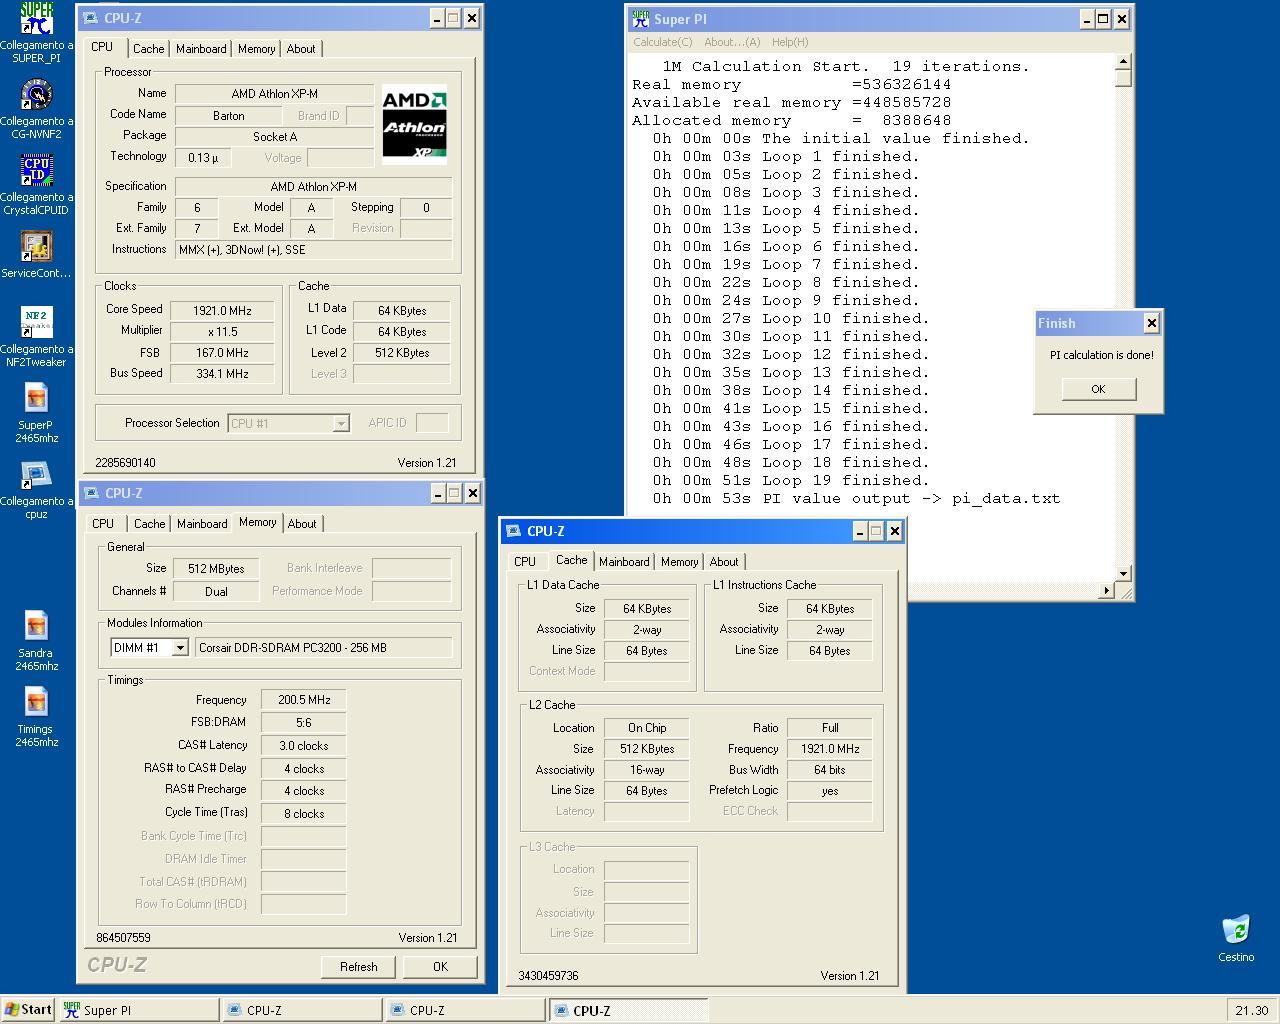
Task: Open the Processor Selection dropdown
Action: coord(341,424)
